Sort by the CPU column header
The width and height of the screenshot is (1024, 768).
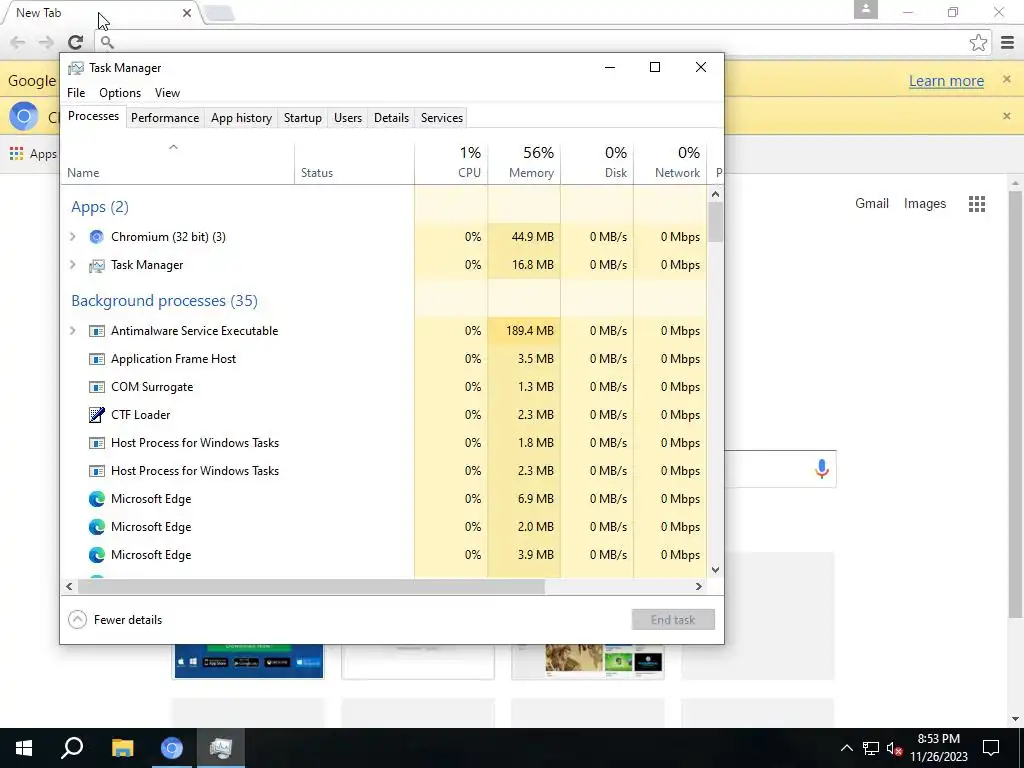[451, 162]
